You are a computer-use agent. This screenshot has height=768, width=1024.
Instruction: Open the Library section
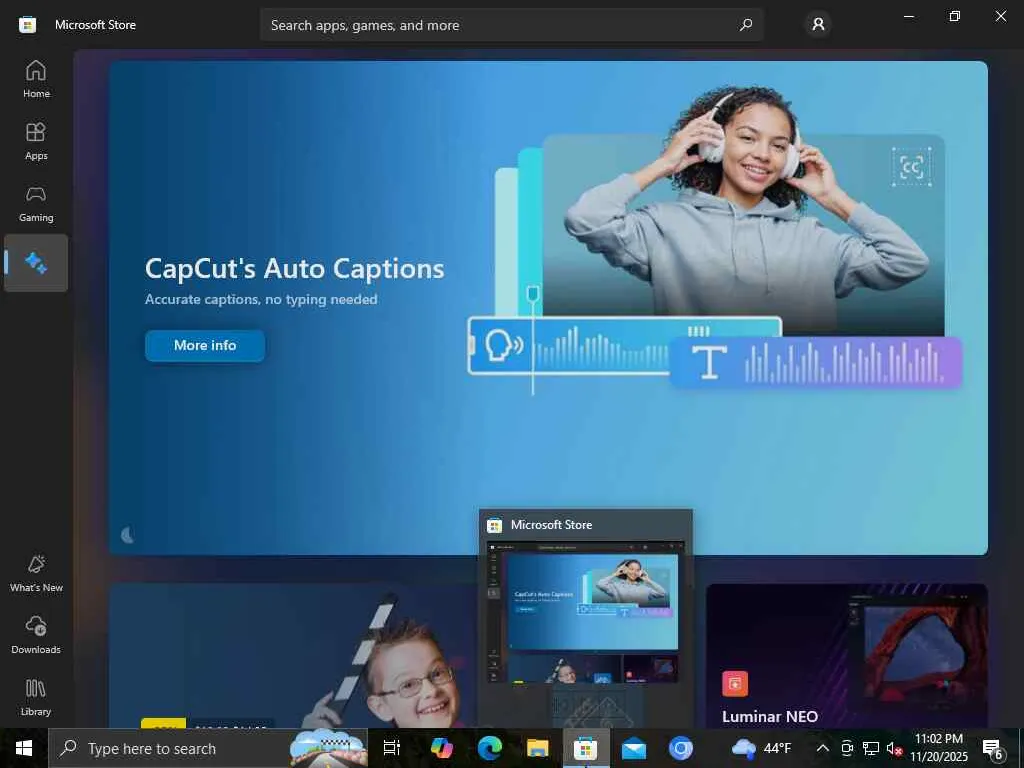(36, 697)
